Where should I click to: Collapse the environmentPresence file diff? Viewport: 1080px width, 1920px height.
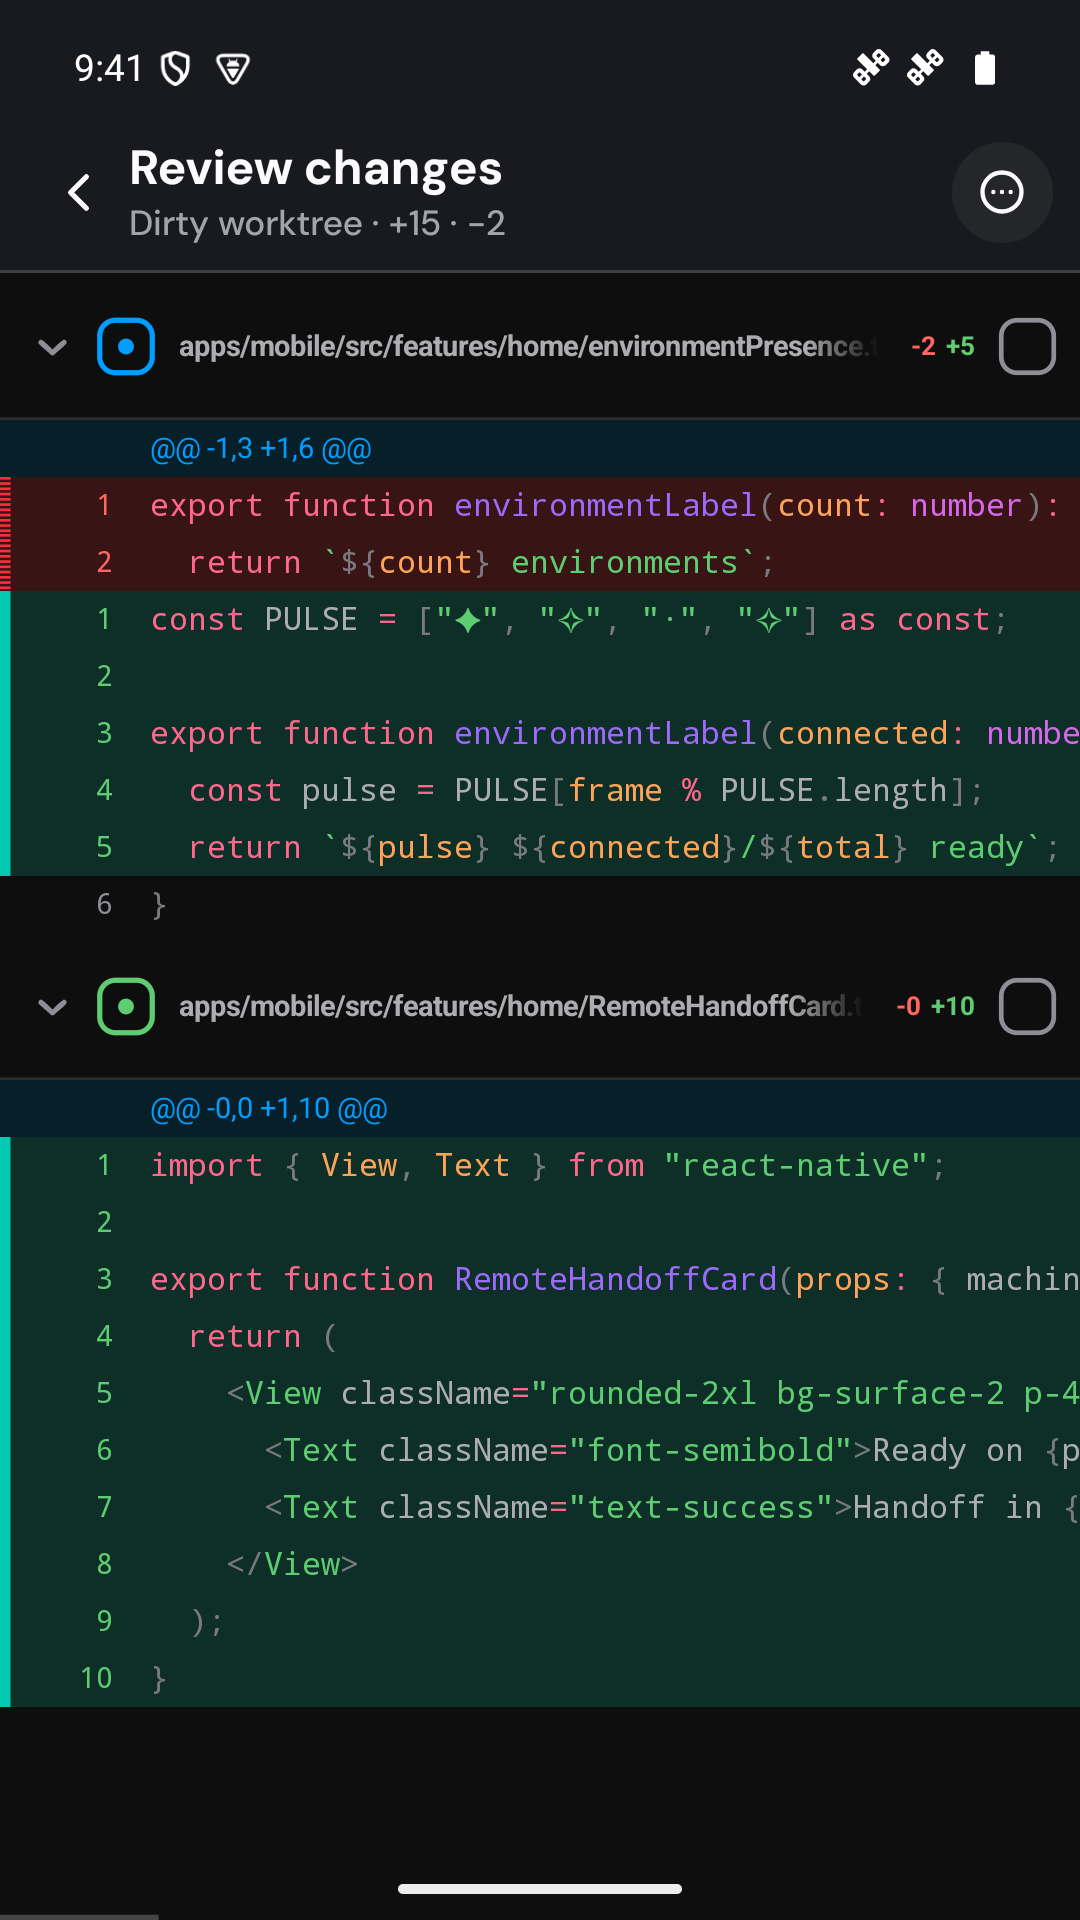[x=52, y=347]
